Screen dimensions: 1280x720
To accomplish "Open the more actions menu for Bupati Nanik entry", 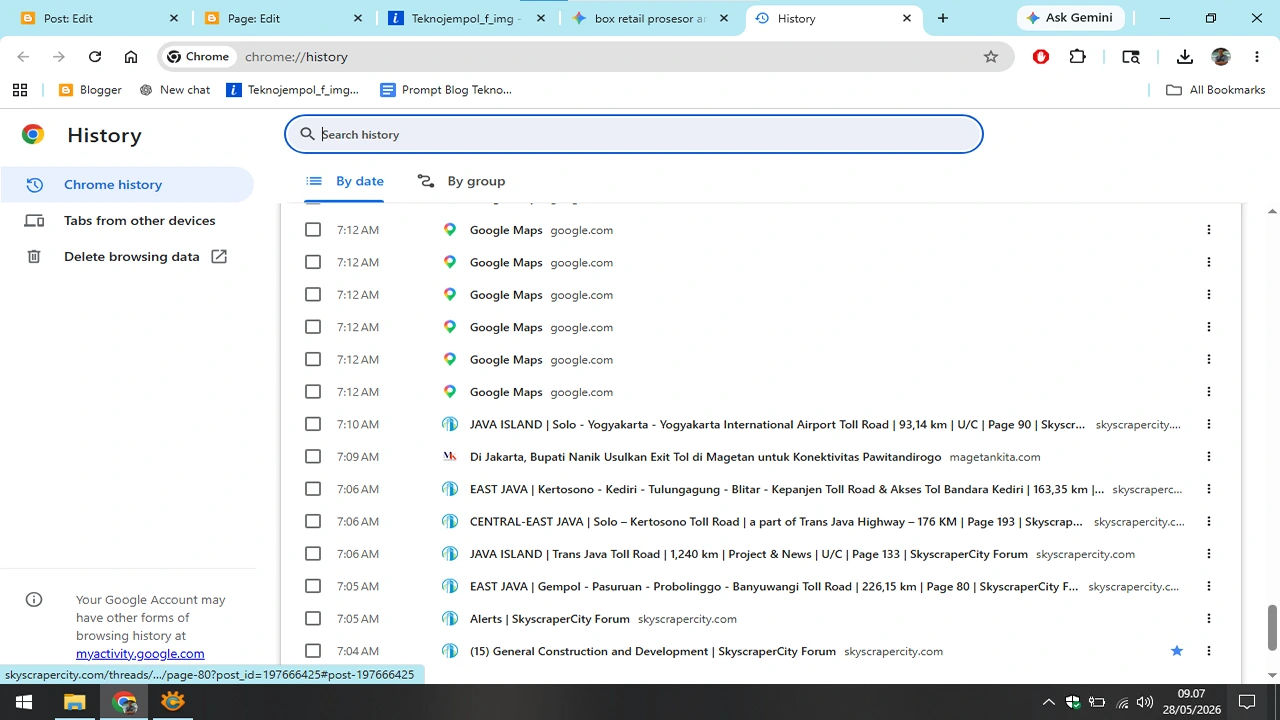I will [x=1208, y=457].
